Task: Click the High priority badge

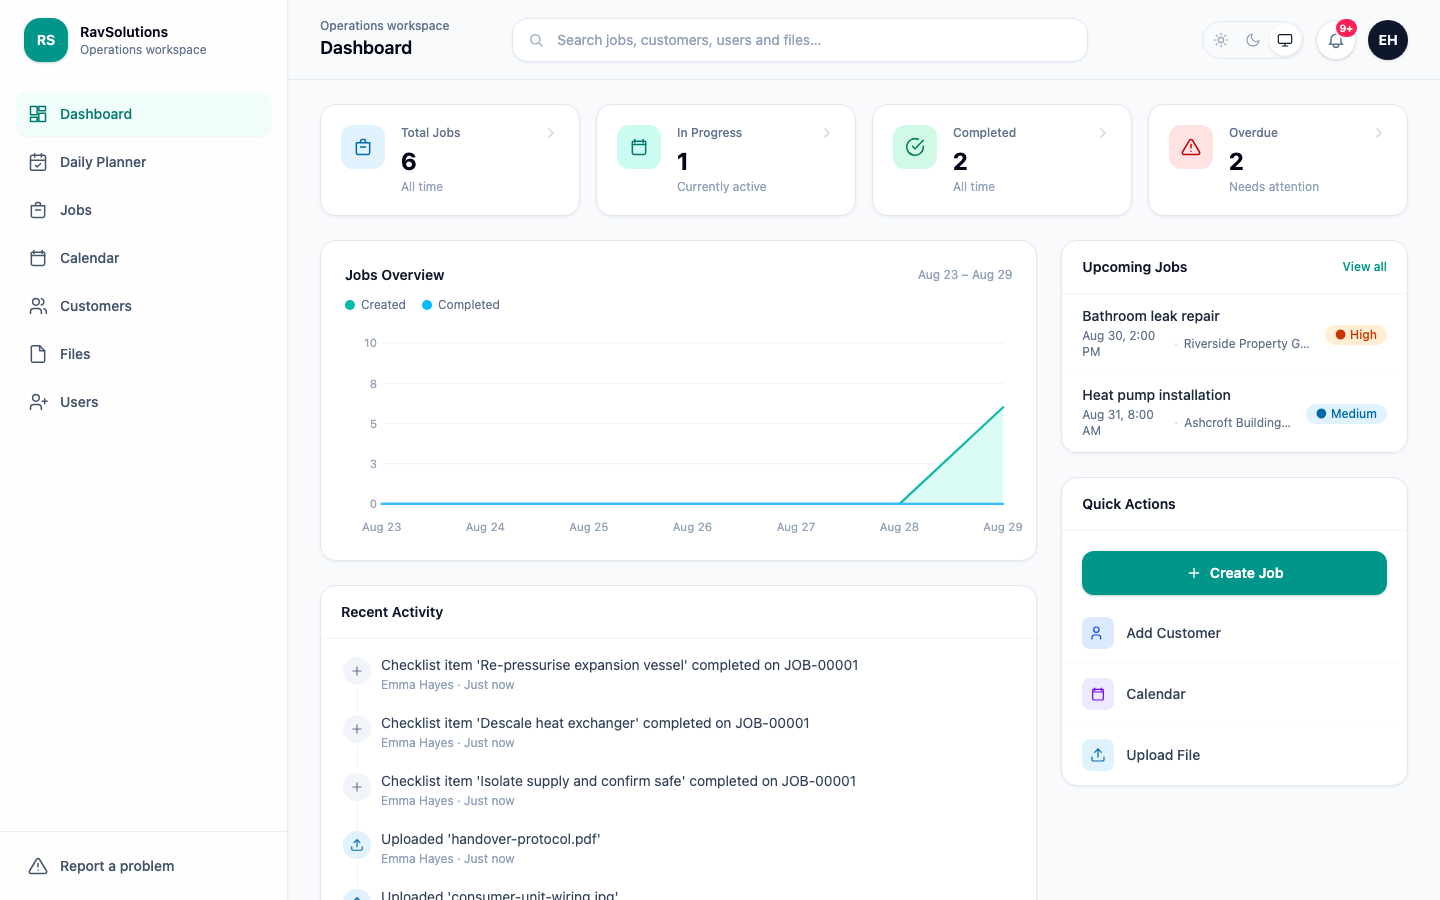Action: click(1356, 335)
